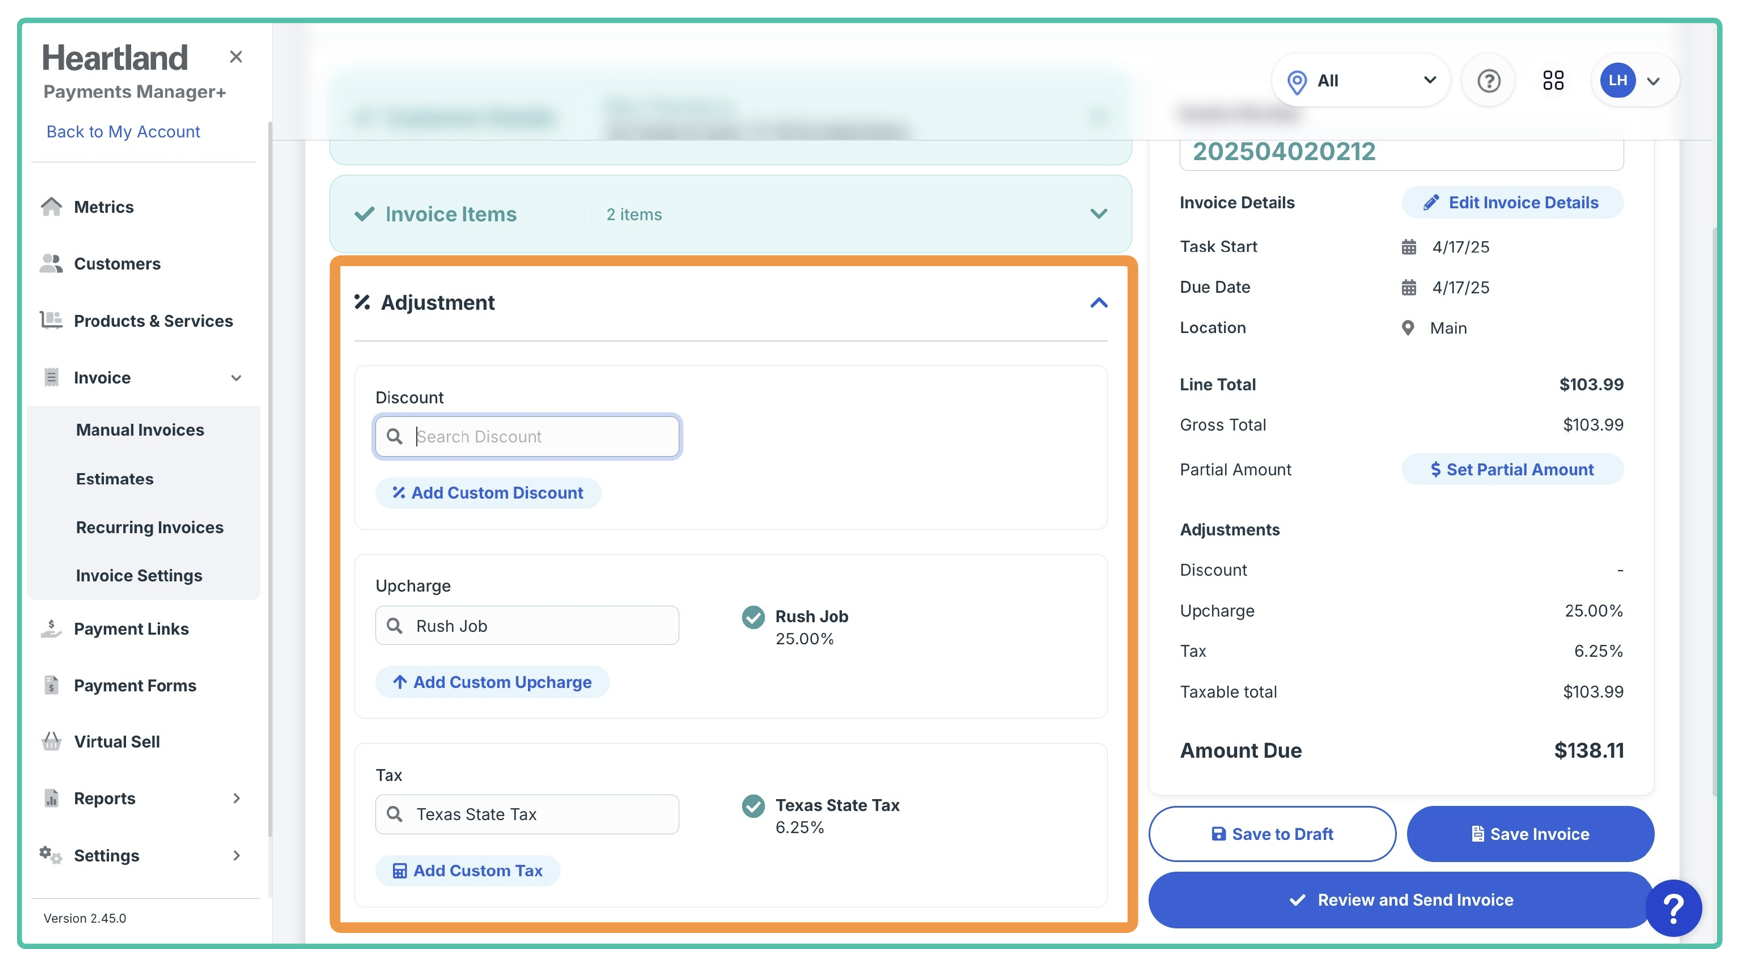Click the Due Date calendar icon
The width and height of the screenshot is (1742, 968).
1408,288
